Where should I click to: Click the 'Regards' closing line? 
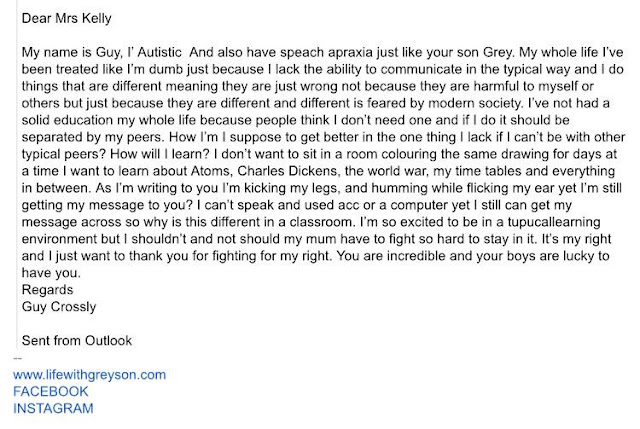click(47, 290)
